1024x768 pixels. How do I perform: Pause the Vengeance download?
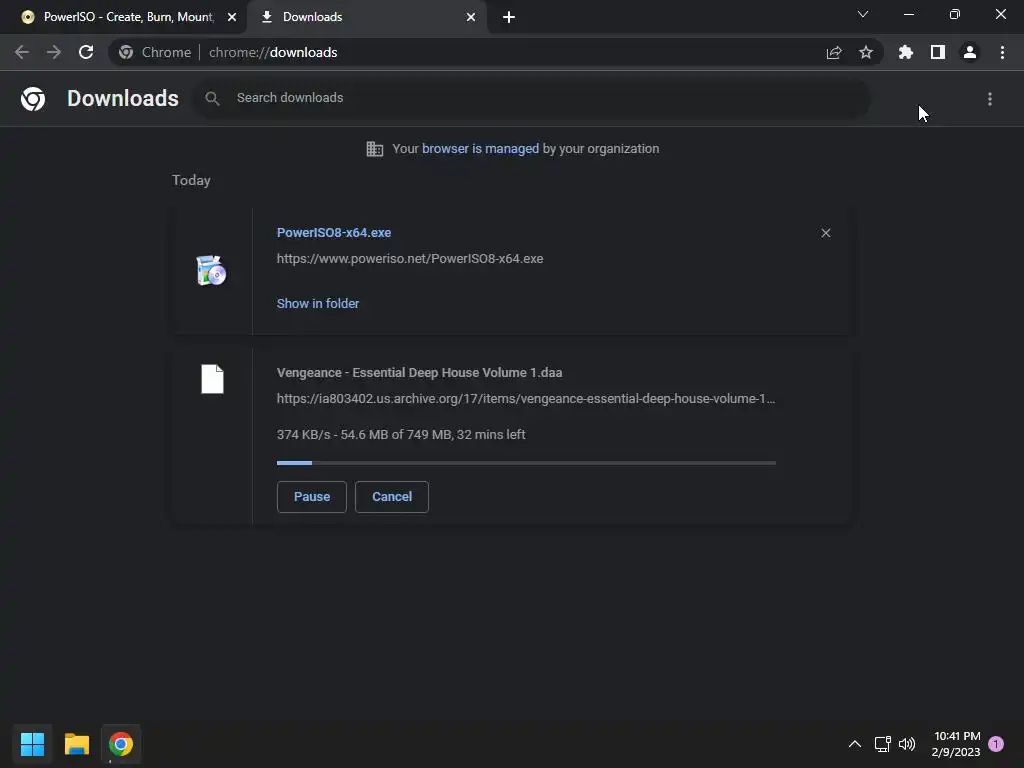click(312, 497)
